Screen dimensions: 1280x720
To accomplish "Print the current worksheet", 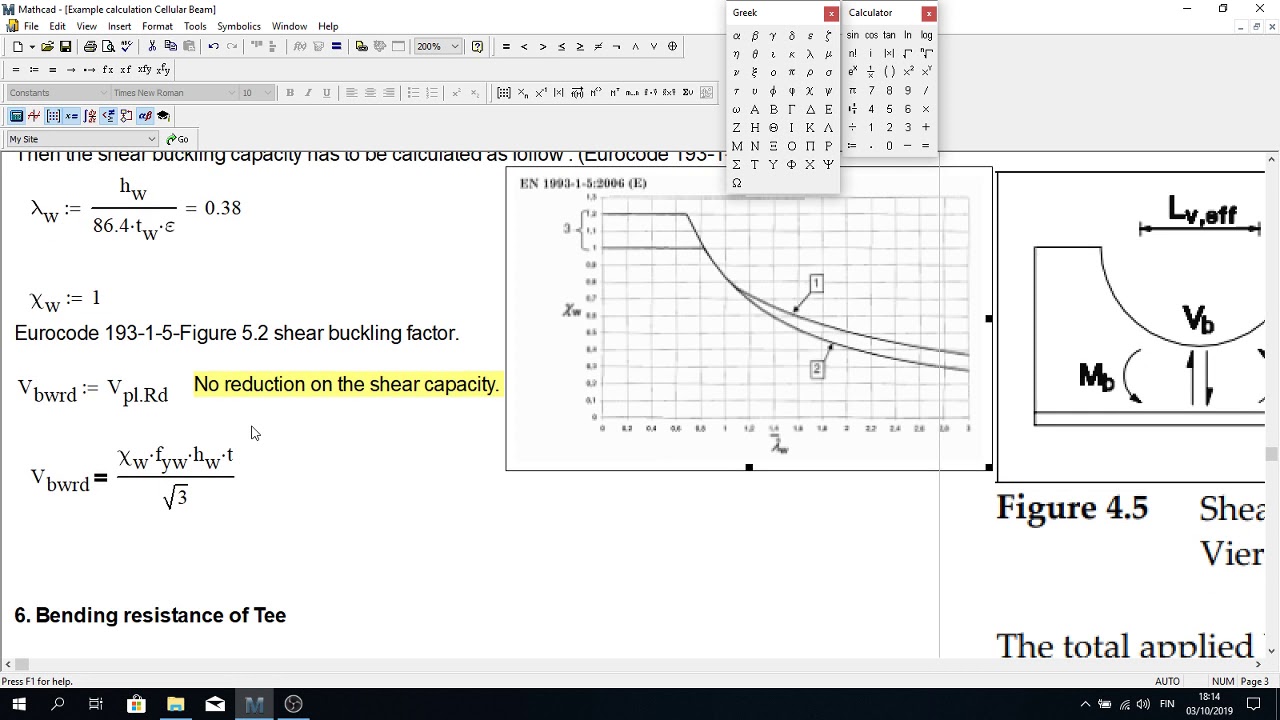I will [x=90, y=46].
